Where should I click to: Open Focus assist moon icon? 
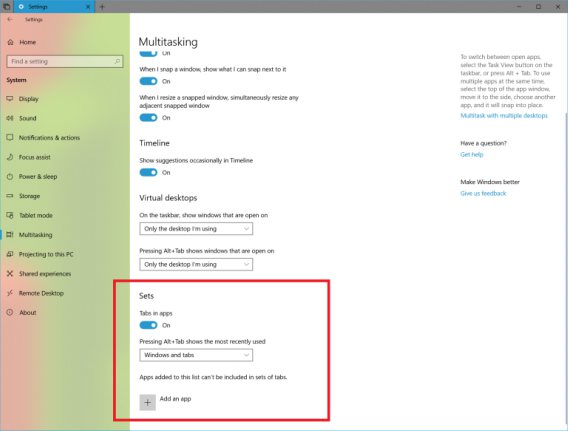click(x=10, y=157)
